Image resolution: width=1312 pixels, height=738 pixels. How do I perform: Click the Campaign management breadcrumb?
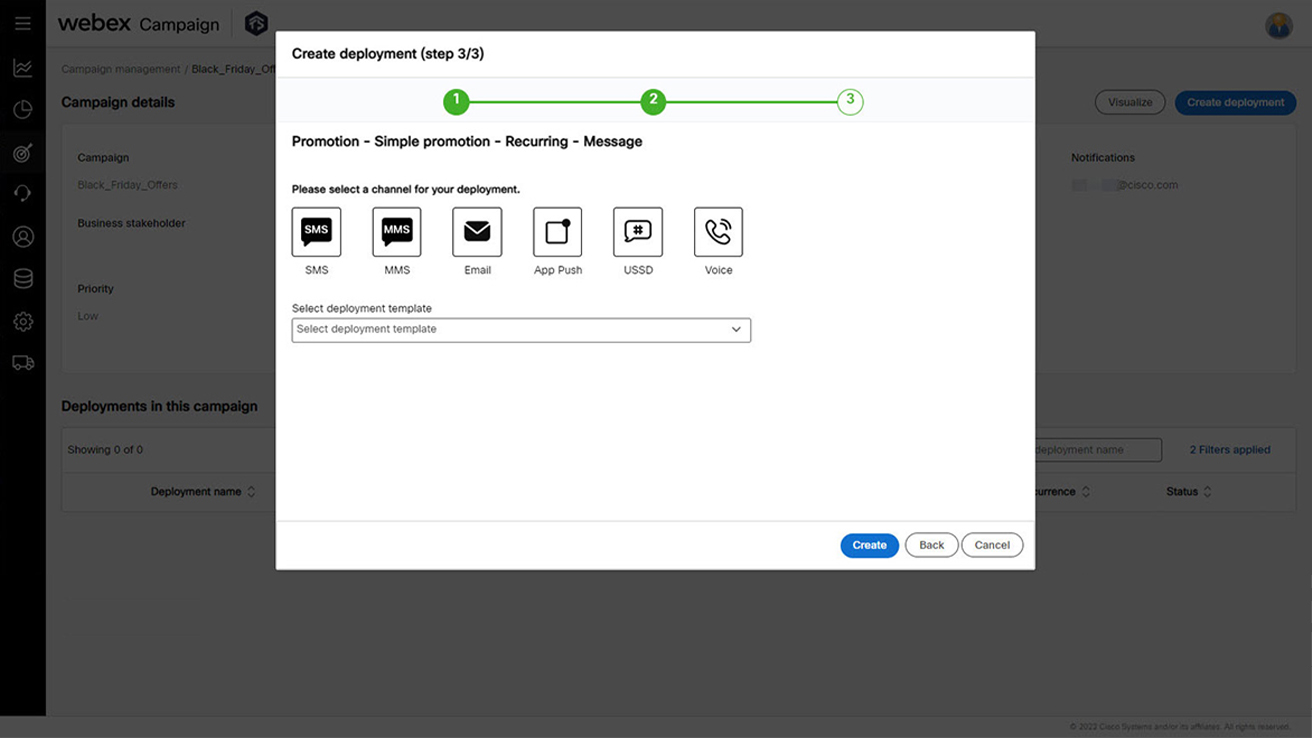click(121, 69)
